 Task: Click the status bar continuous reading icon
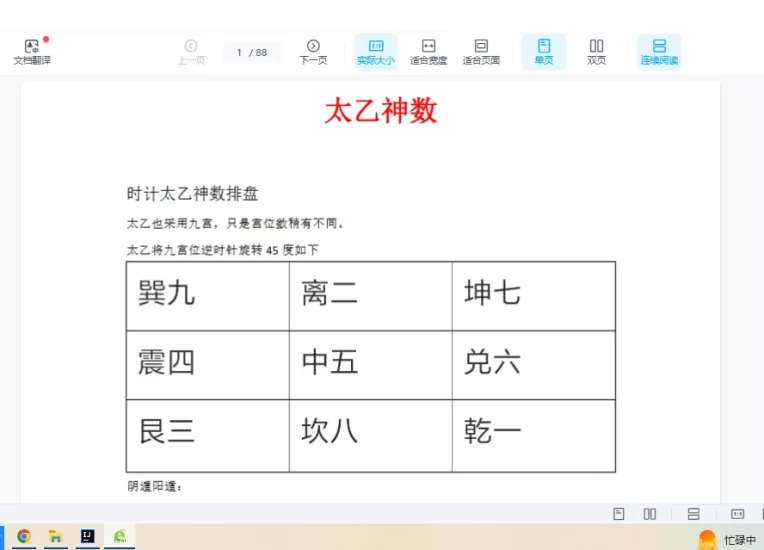[693, 514]
